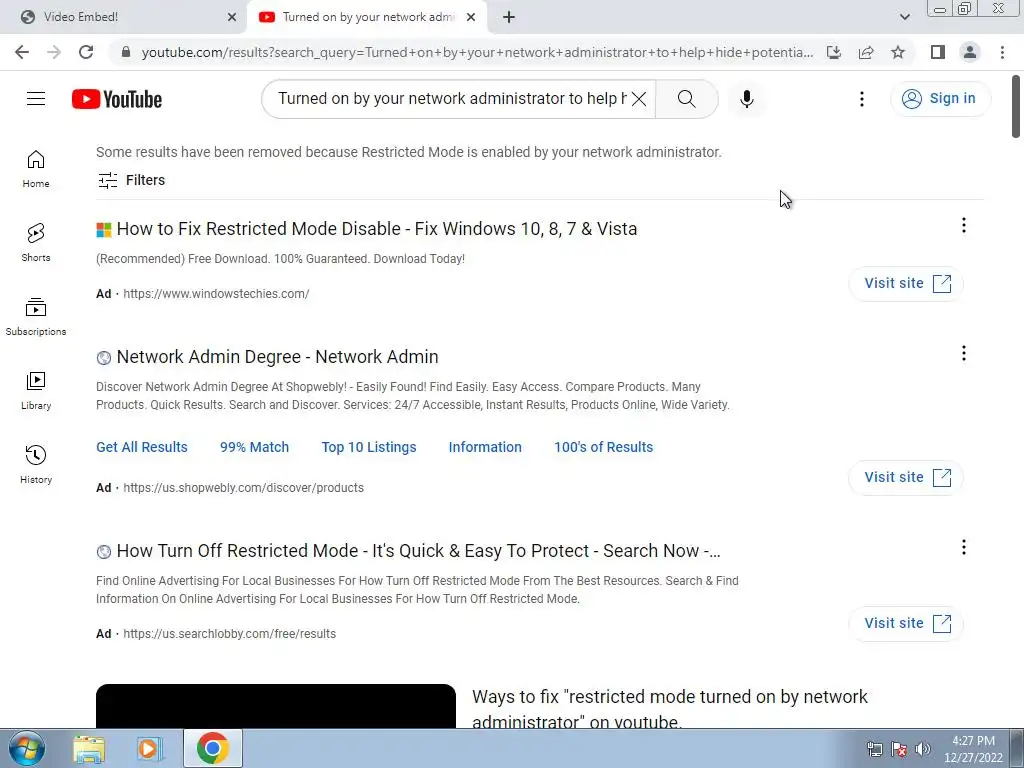The width and height of the screenshot is (1024, 768).
Task: Click us.shopwebly.com ad URL
Action: click(x=243, y=488)
